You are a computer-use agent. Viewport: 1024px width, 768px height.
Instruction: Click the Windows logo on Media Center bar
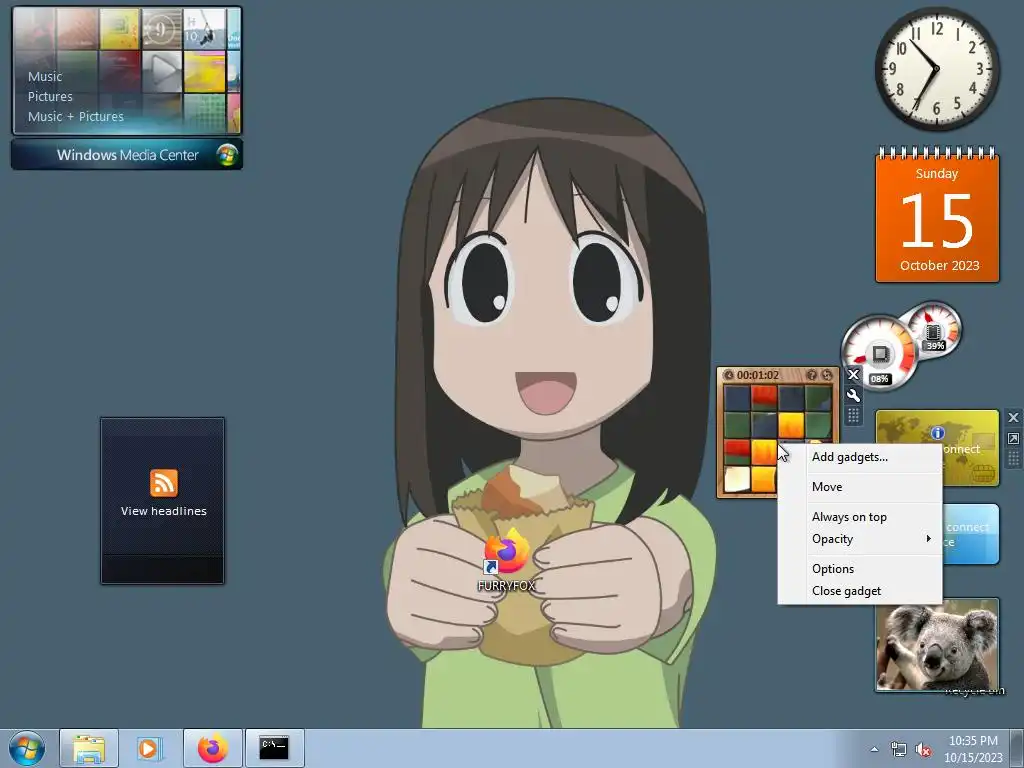[x=227, y=155]
